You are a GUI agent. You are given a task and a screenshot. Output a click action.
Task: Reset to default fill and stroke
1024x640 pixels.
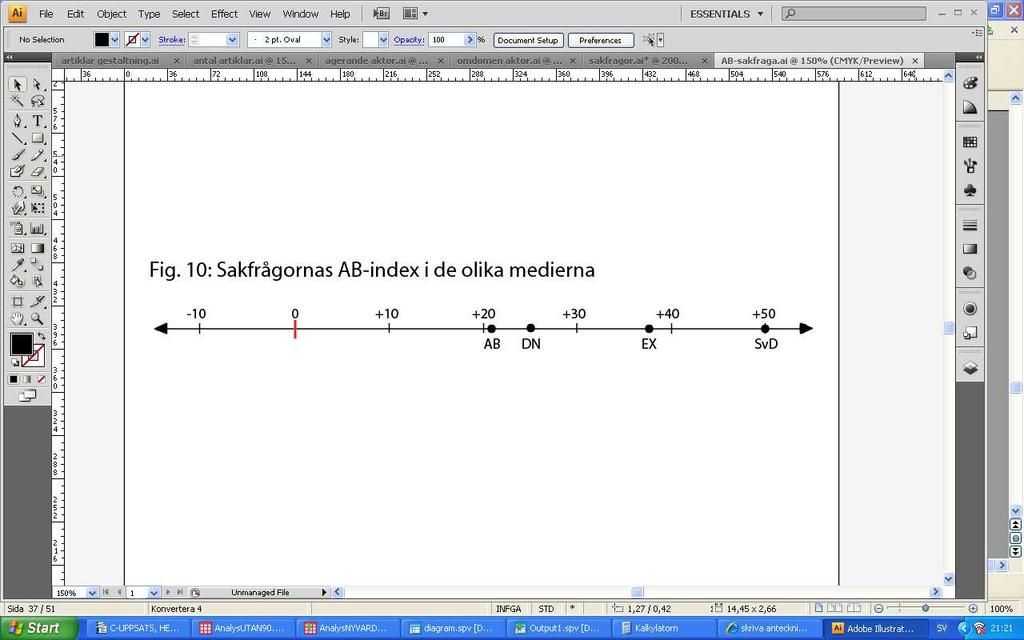point(14,362)
